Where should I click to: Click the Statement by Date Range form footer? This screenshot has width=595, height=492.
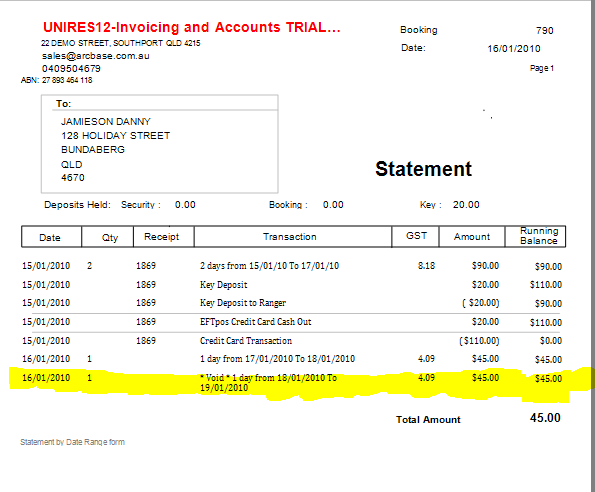[x=72, y=442]
